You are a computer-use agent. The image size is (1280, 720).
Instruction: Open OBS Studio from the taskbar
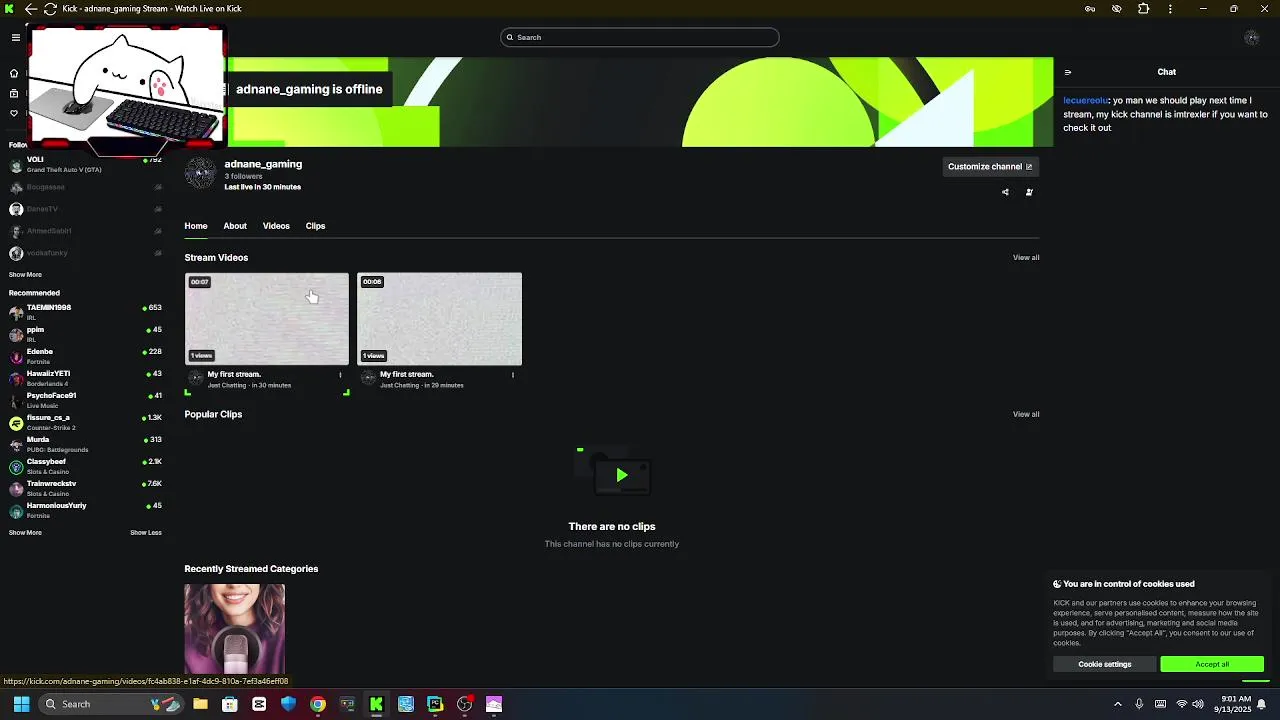[x=465, y=704]
